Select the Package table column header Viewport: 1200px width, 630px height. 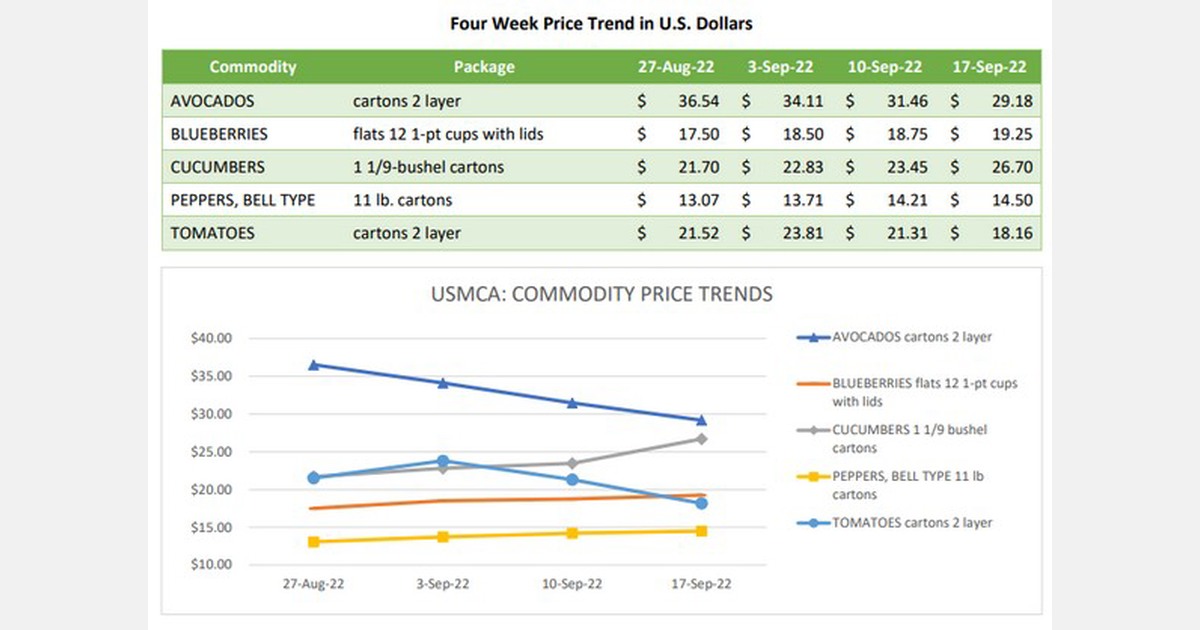tap(484, 67)
